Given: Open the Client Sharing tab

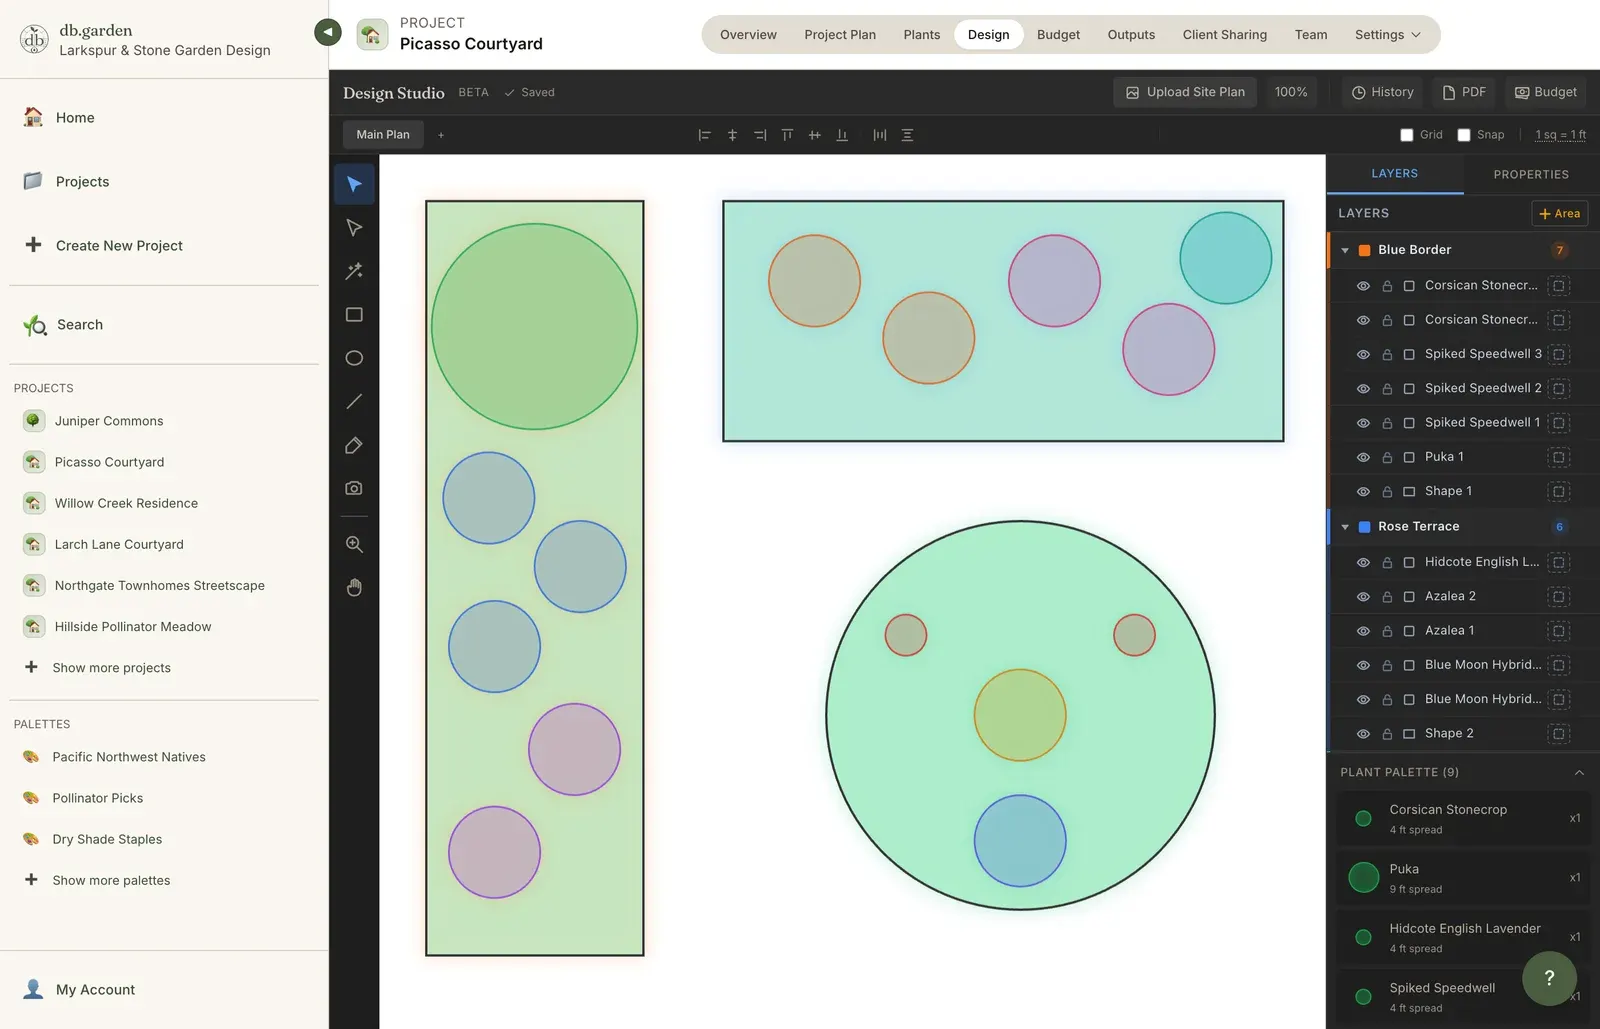Looking at the screenshot, I should [x=1225, y=35].
